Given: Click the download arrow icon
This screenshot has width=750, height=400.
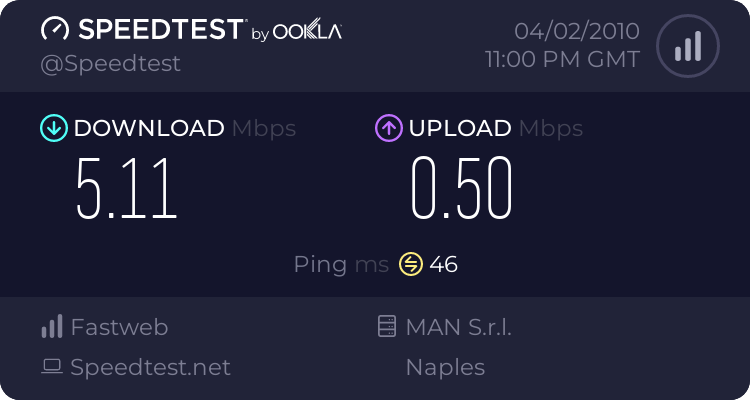Looking at the screenshot, I should (x=53, y=128).
